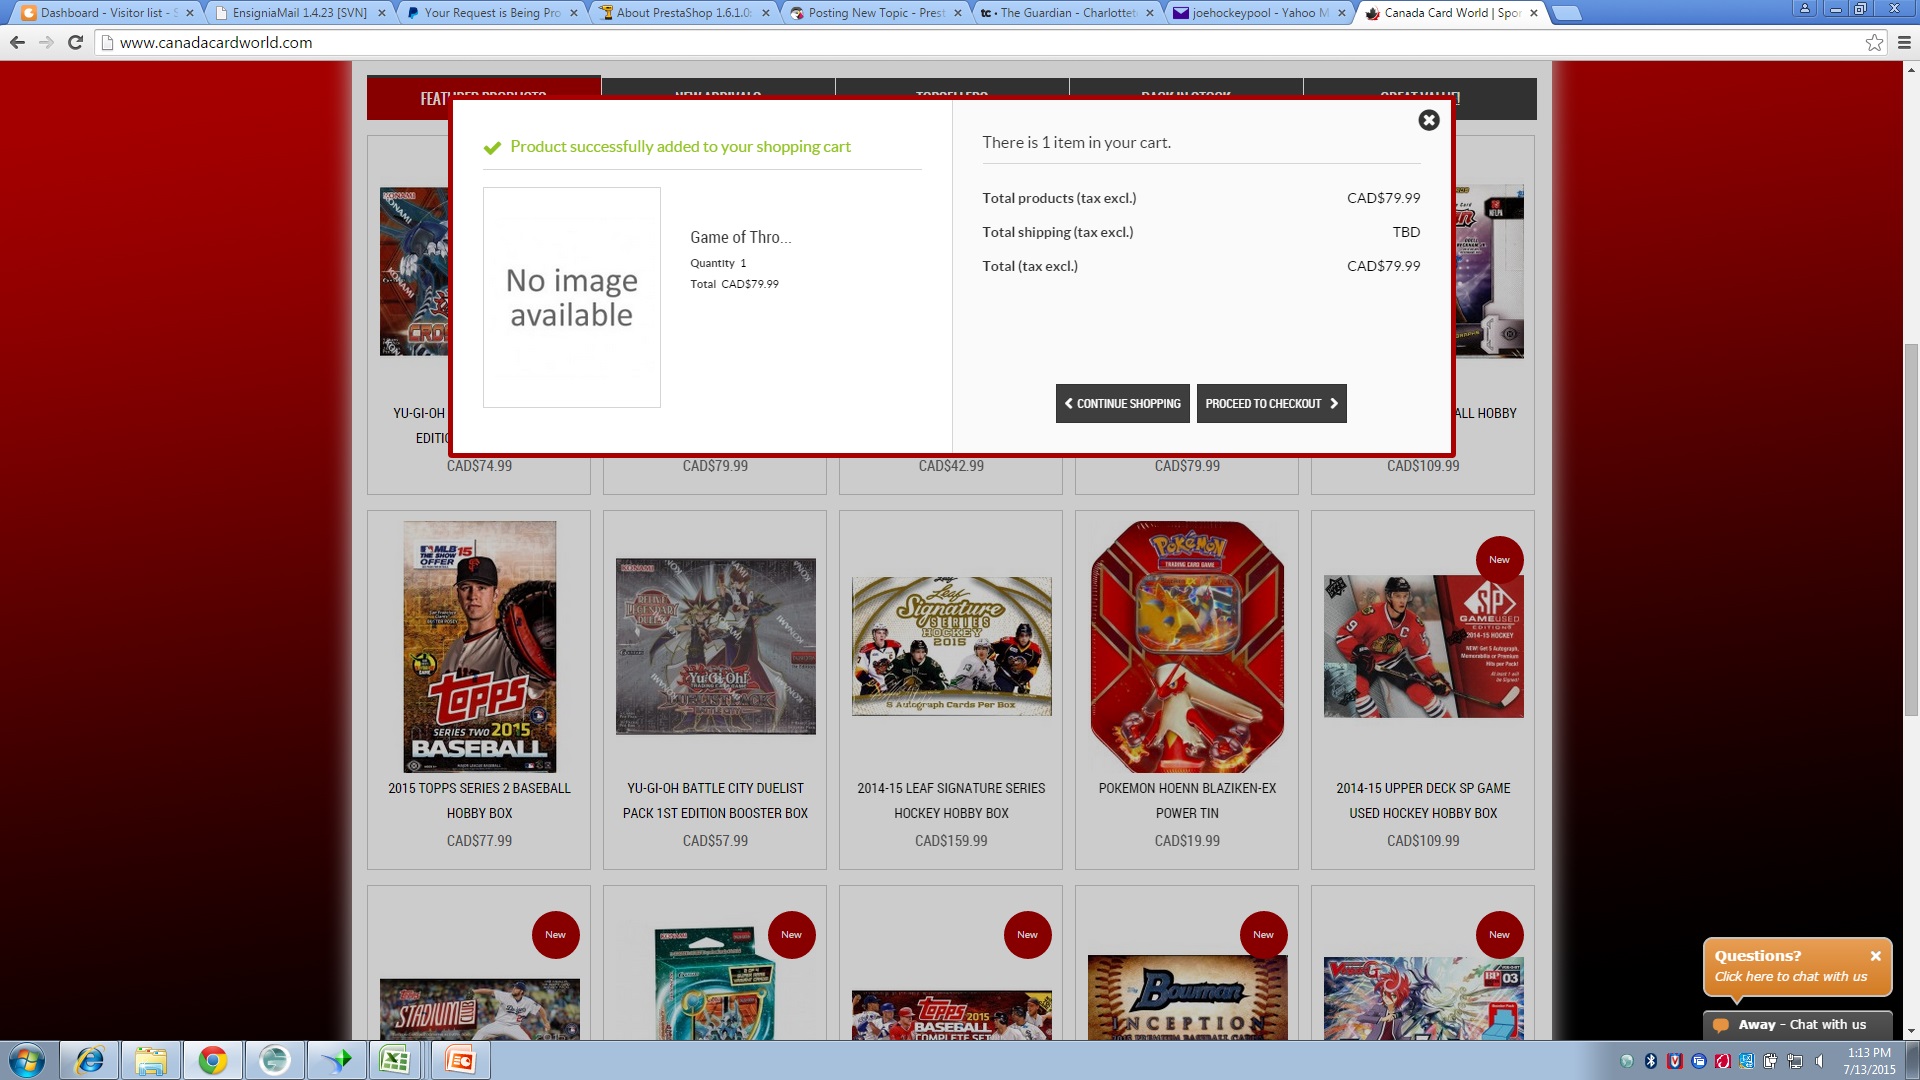The width and height of the screenshot is (1920, 1080).
Task: Click browser back arrow icon
Action: (17, 42)
